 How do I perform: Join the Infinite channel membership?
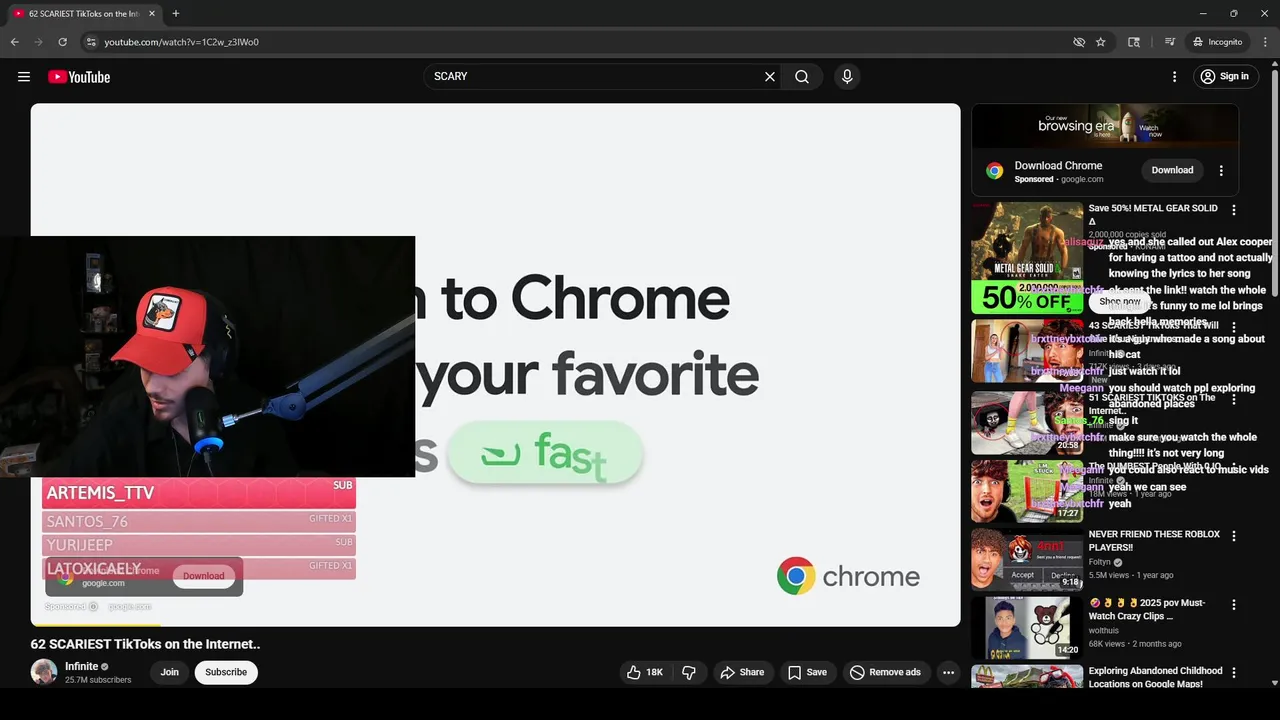click(170, 672)
